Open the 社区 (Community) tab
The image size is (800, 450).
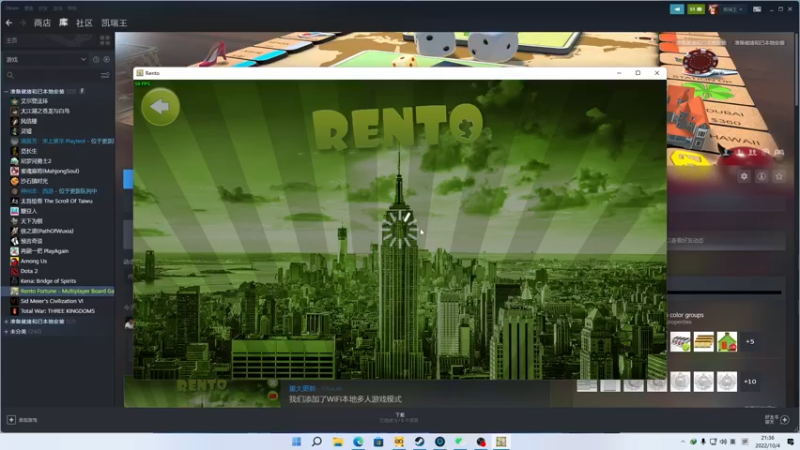pyautogui.click(x=84, y=23)
